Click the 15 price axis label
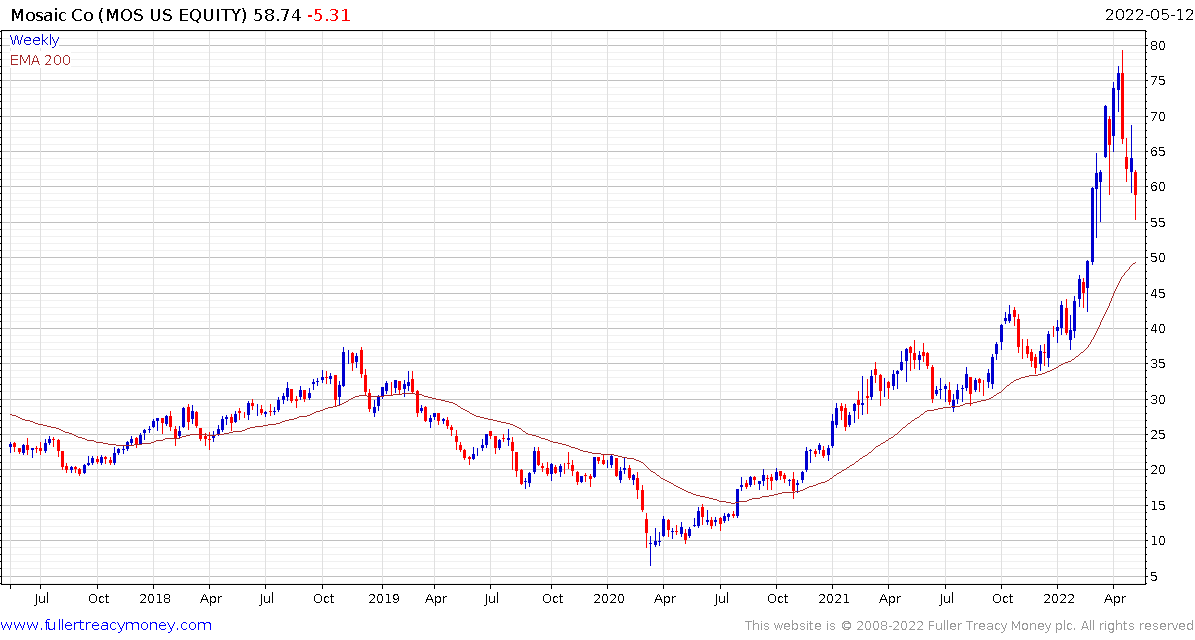 [x=1158, y=506]
